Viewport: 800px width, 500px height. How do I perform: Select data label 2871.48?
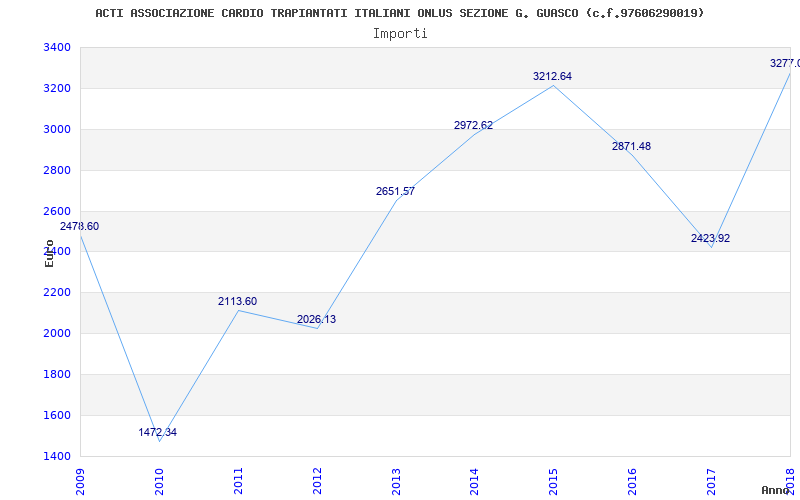632,146
